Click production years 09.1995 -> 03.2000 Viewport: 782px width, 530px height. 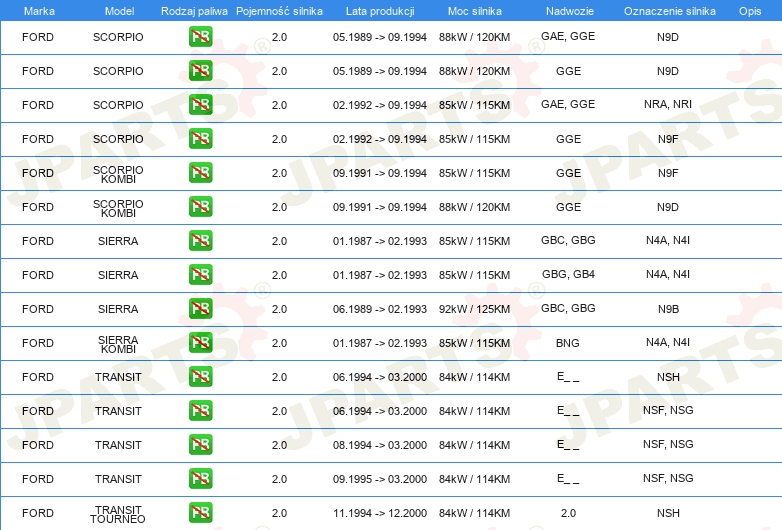[x=380, y=479]
